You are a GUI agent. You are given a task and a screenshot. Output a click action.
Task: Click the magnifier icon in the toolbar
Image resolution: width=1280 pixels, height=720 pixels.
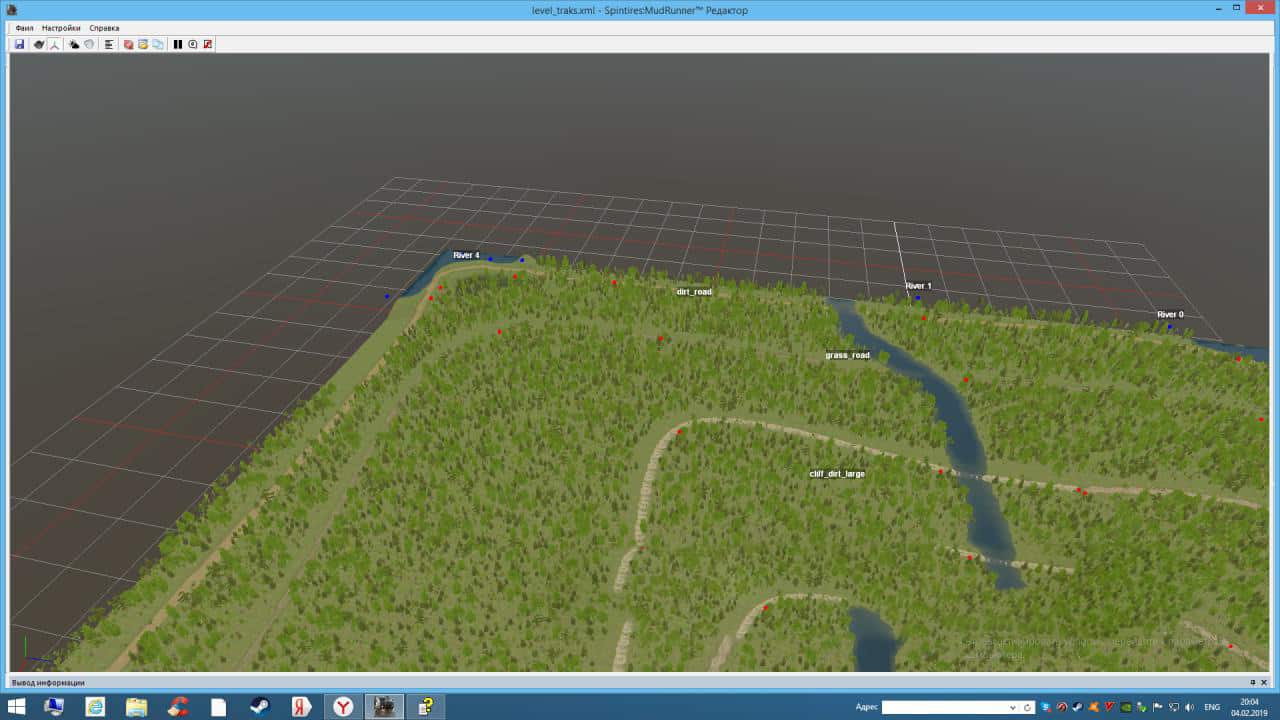click(x=192, y=44)
